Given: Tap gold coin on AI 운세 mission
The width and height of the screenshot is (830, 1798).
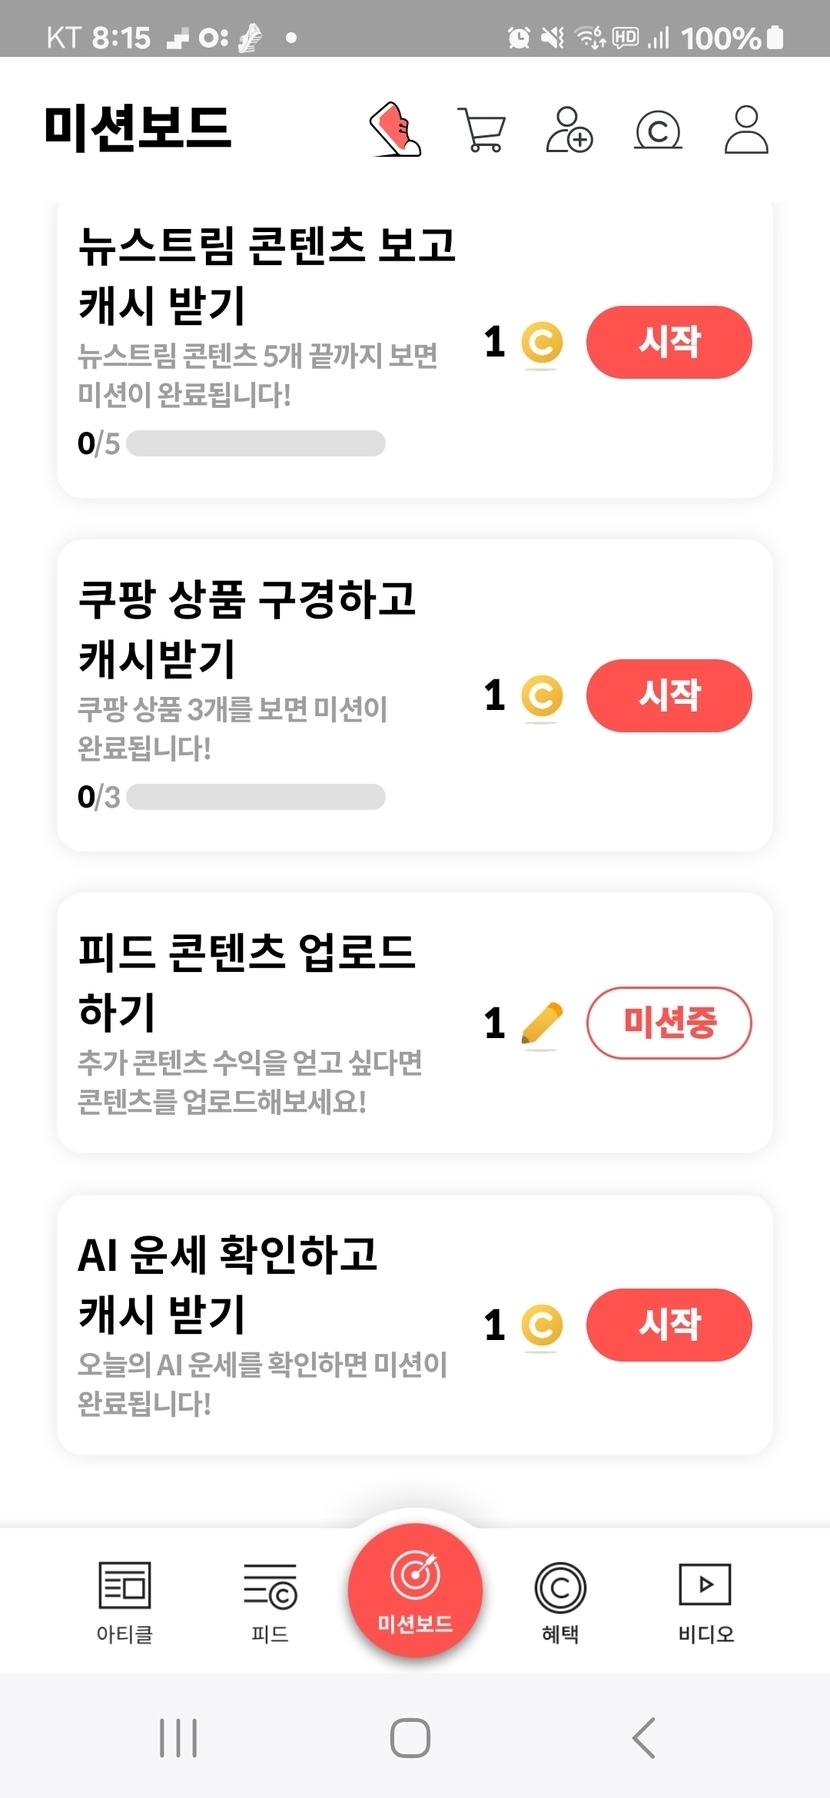Looking at the screenshot, I should [x=542, y=1326].
